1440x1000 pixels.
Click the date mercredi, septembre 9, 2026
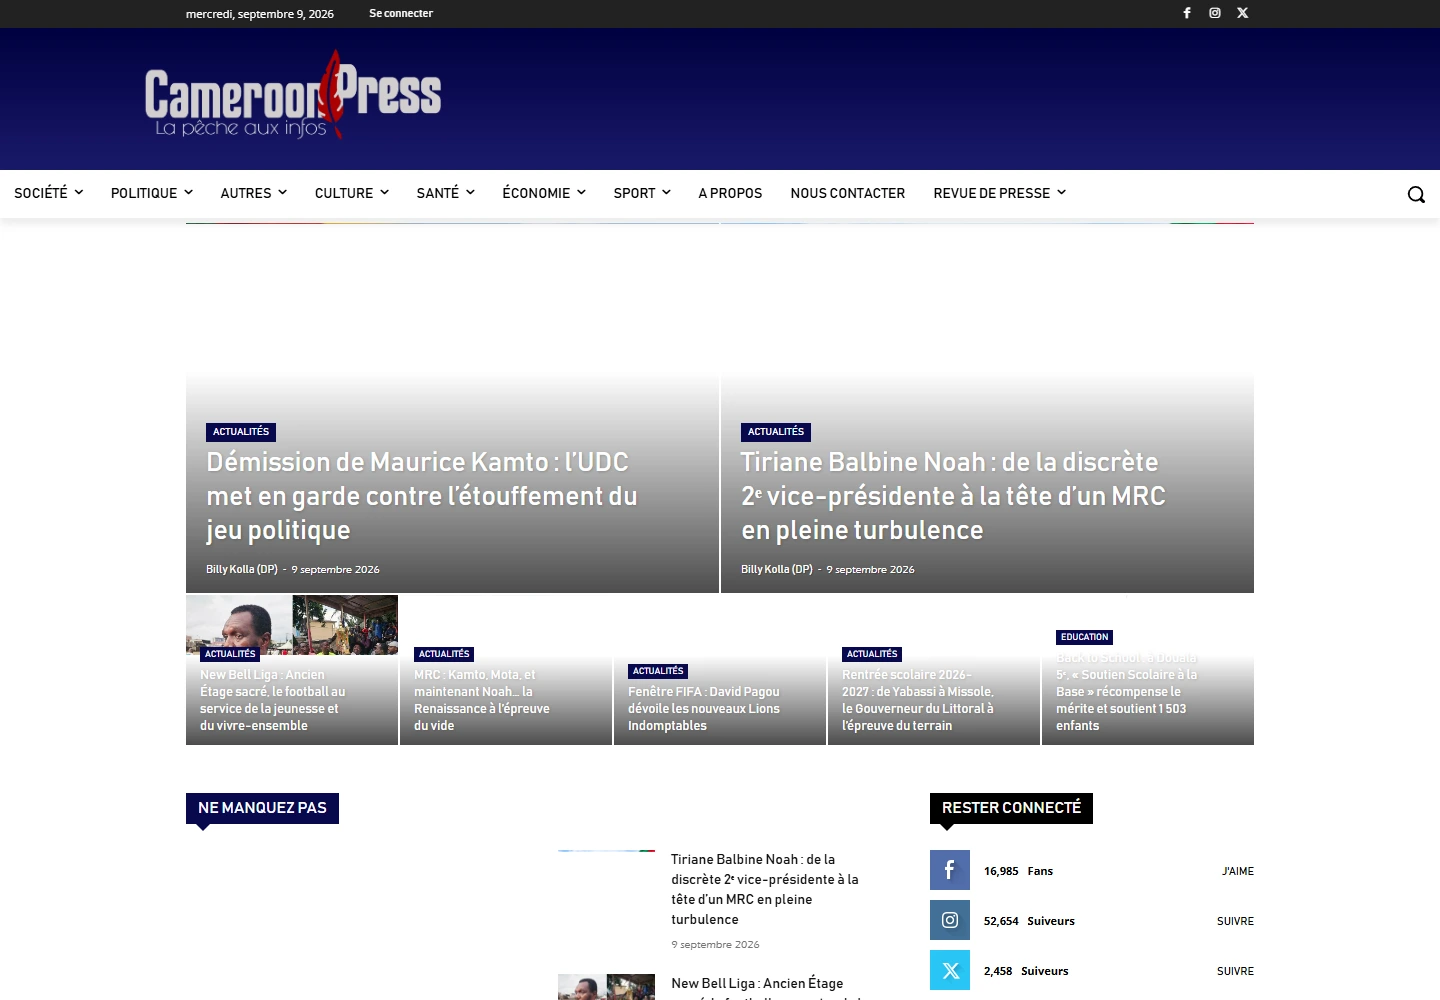pos(260,14)
